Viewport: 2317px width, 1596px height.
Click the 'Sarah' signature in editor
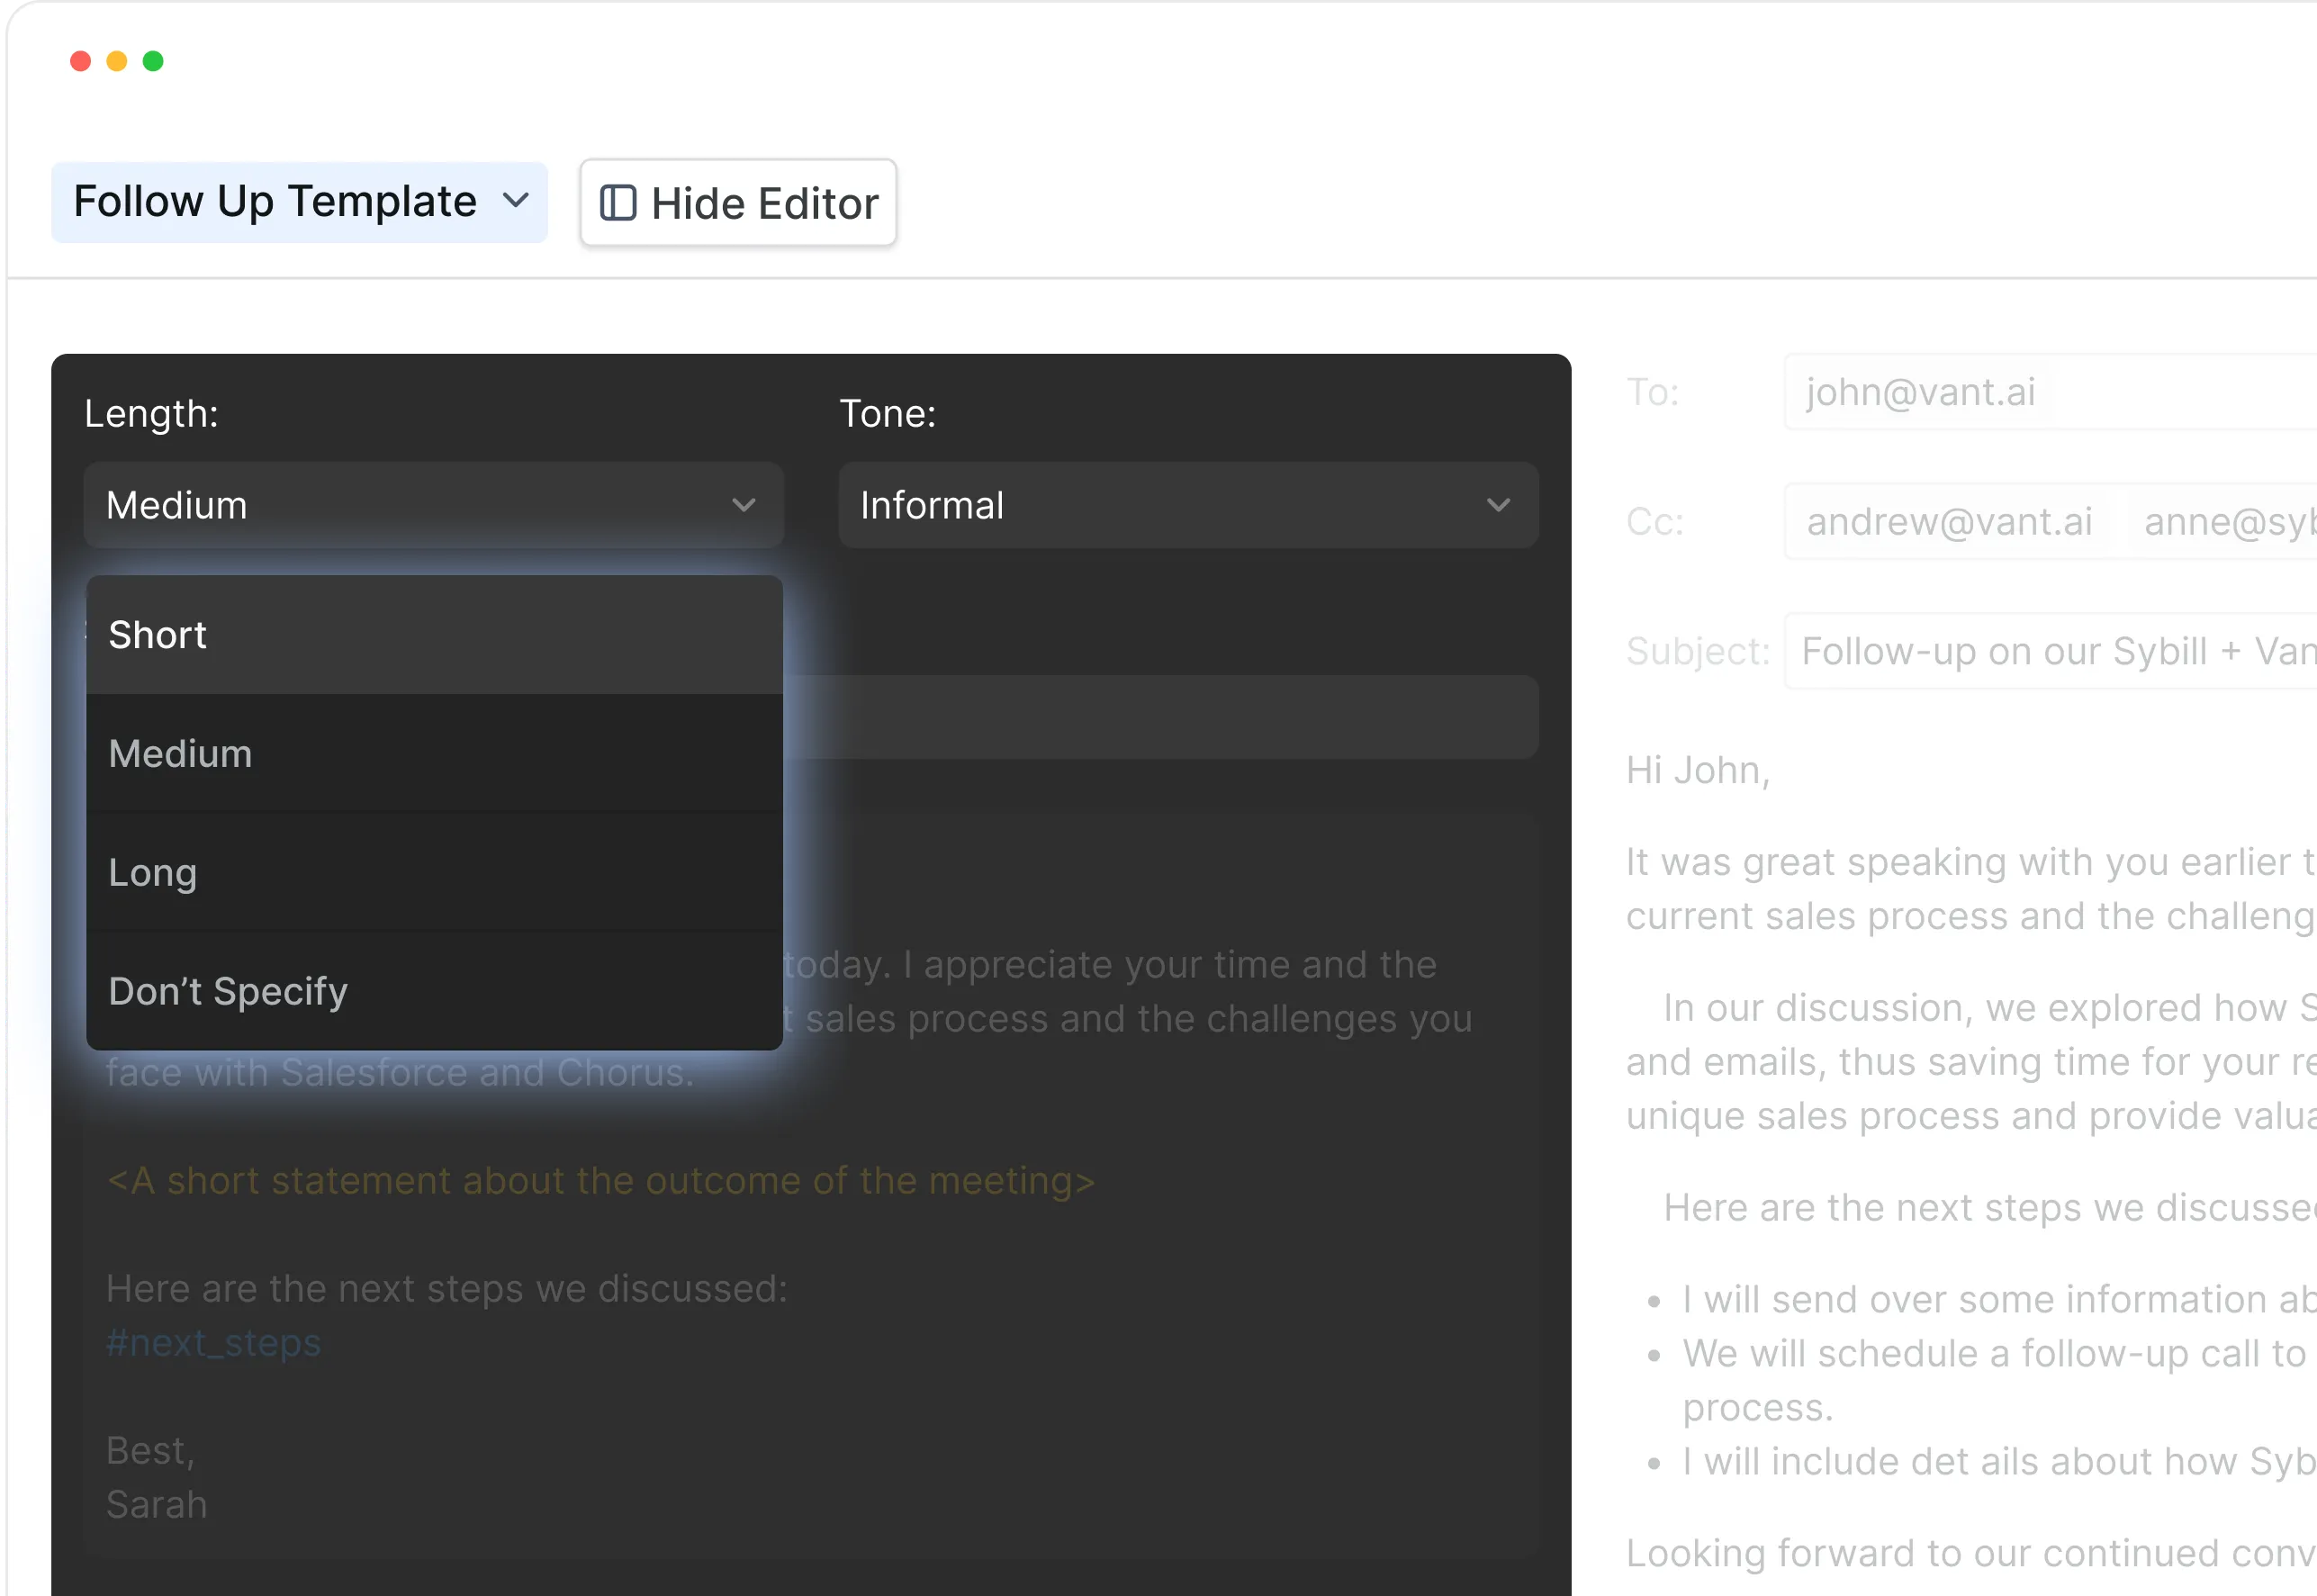(157, 1504)
